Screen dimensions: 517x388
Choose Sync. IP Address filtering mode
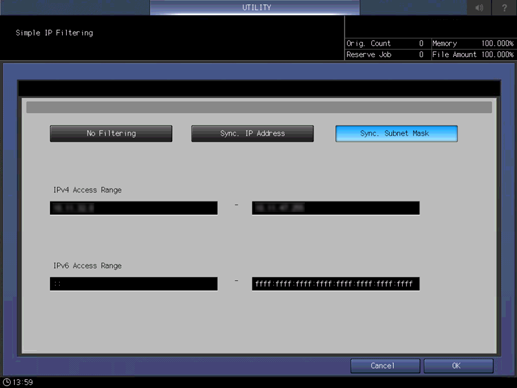252,134
